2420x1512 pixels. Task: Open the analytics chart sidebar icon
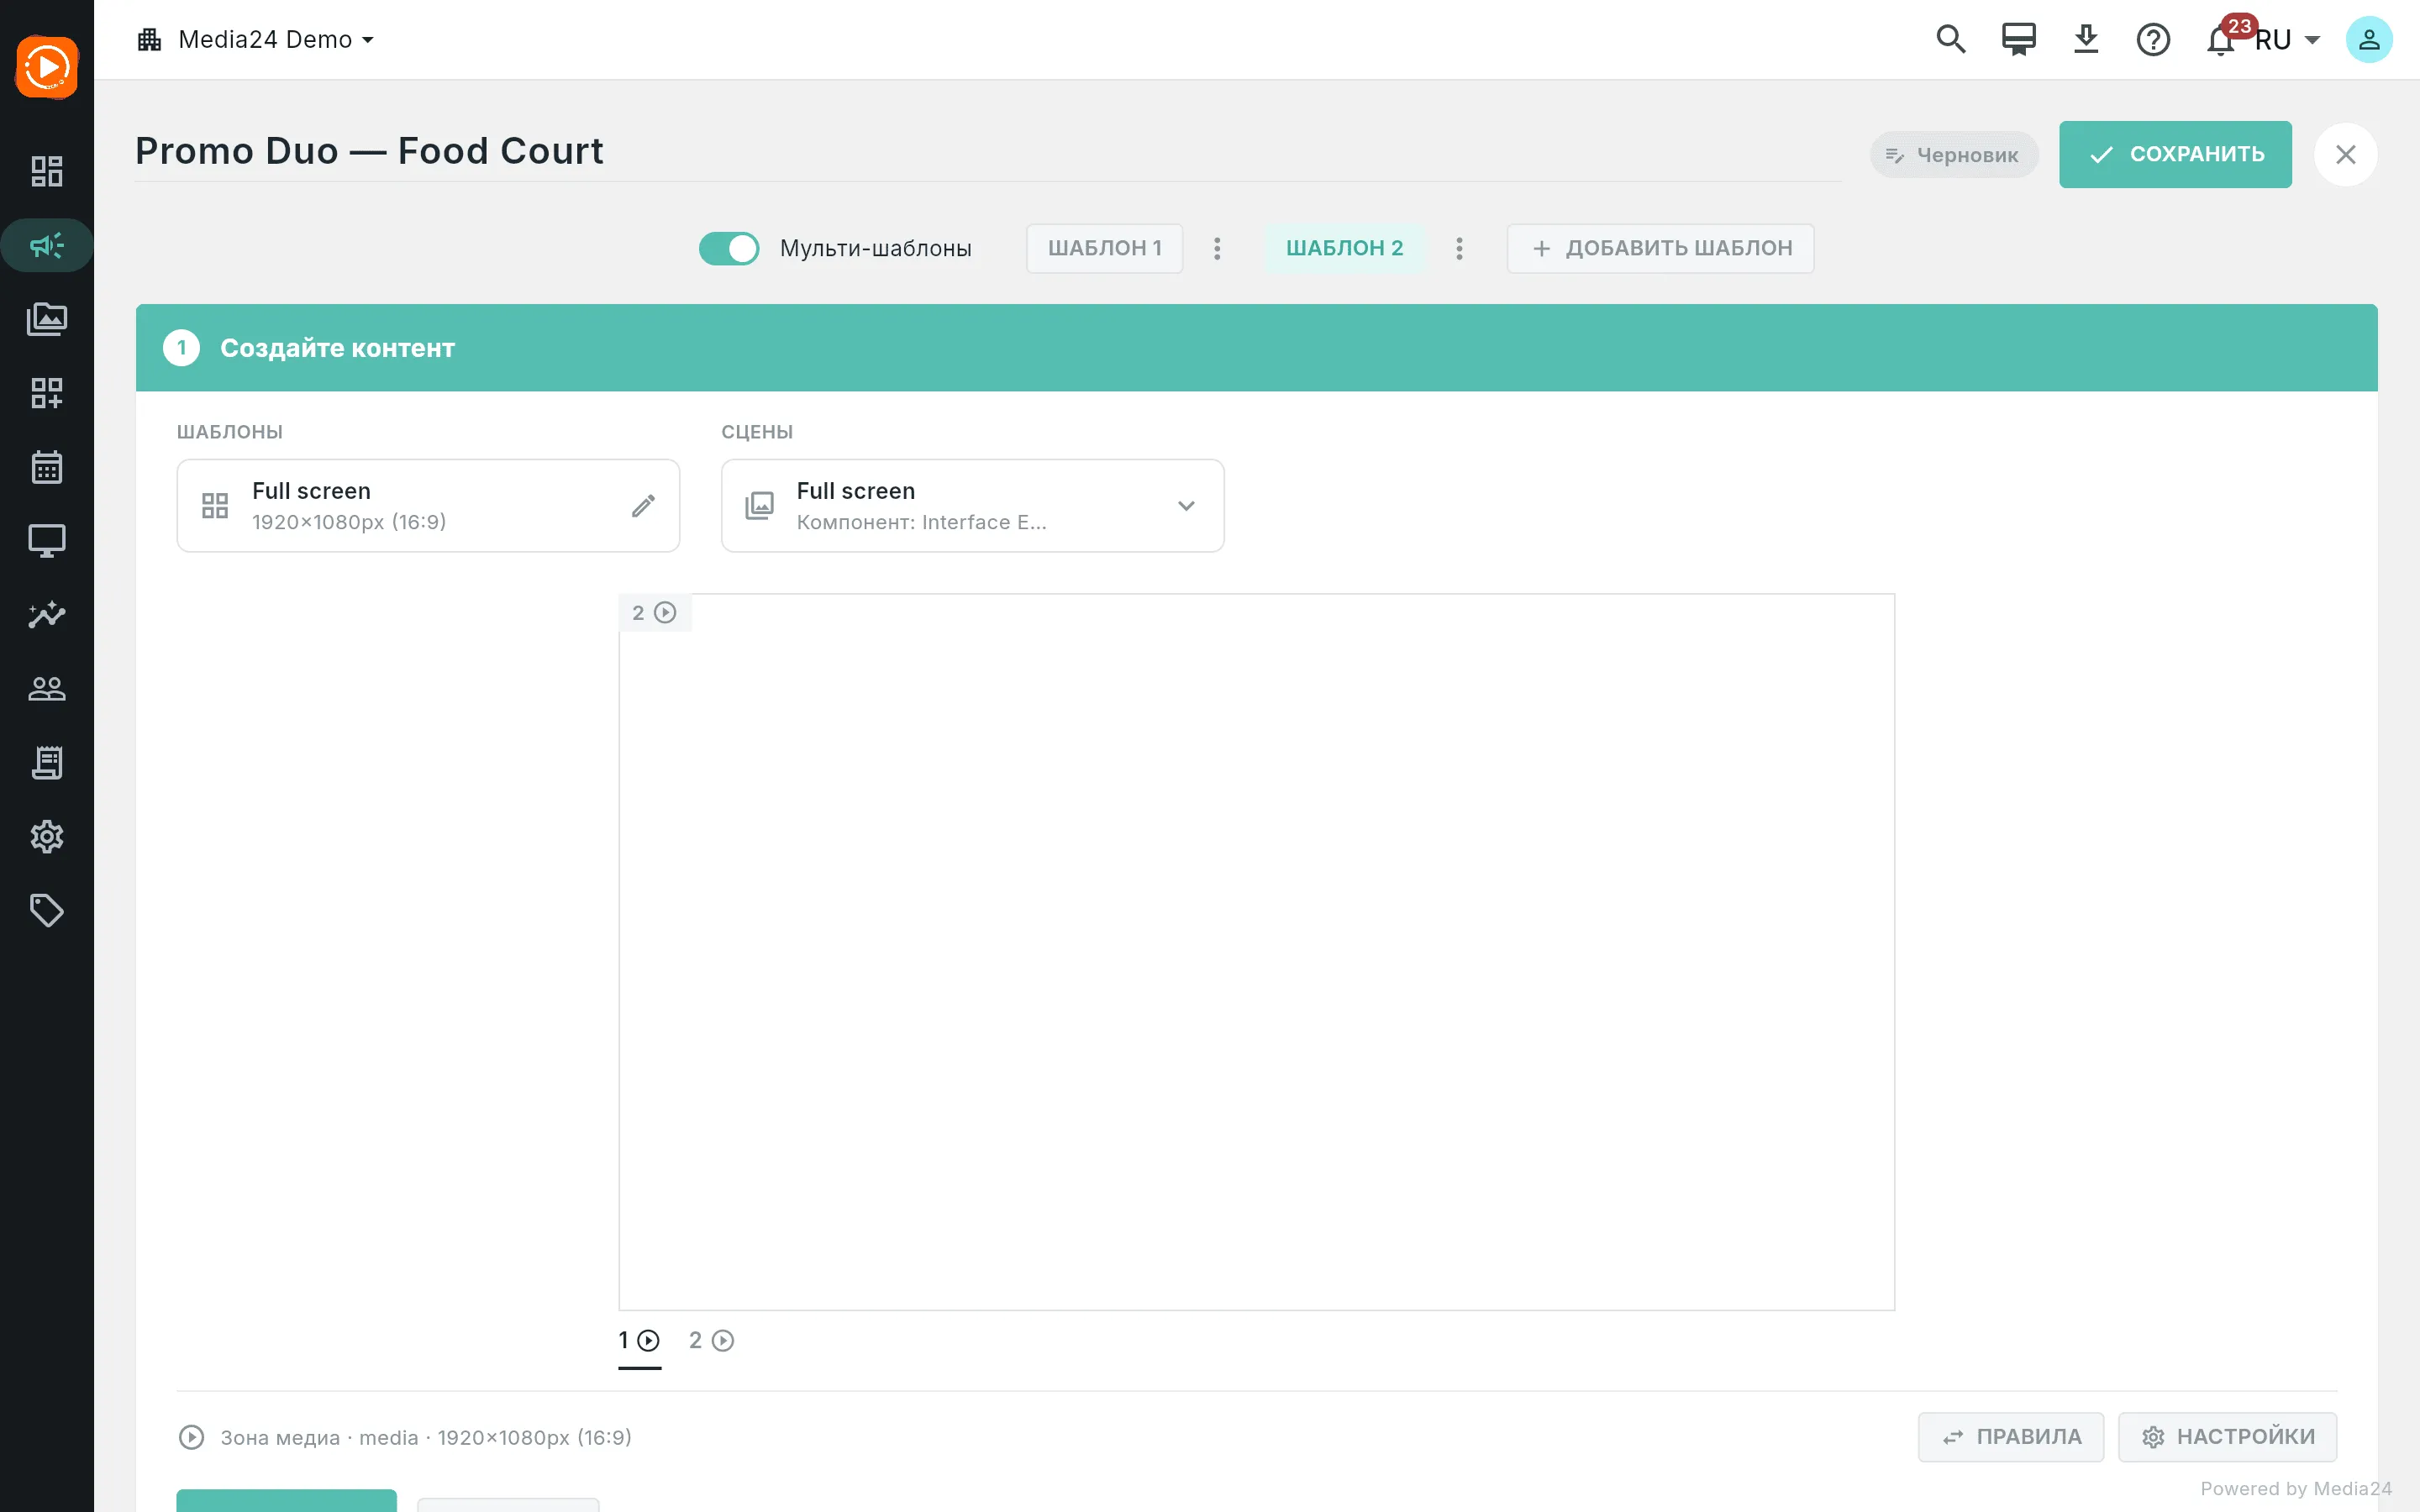46,615
